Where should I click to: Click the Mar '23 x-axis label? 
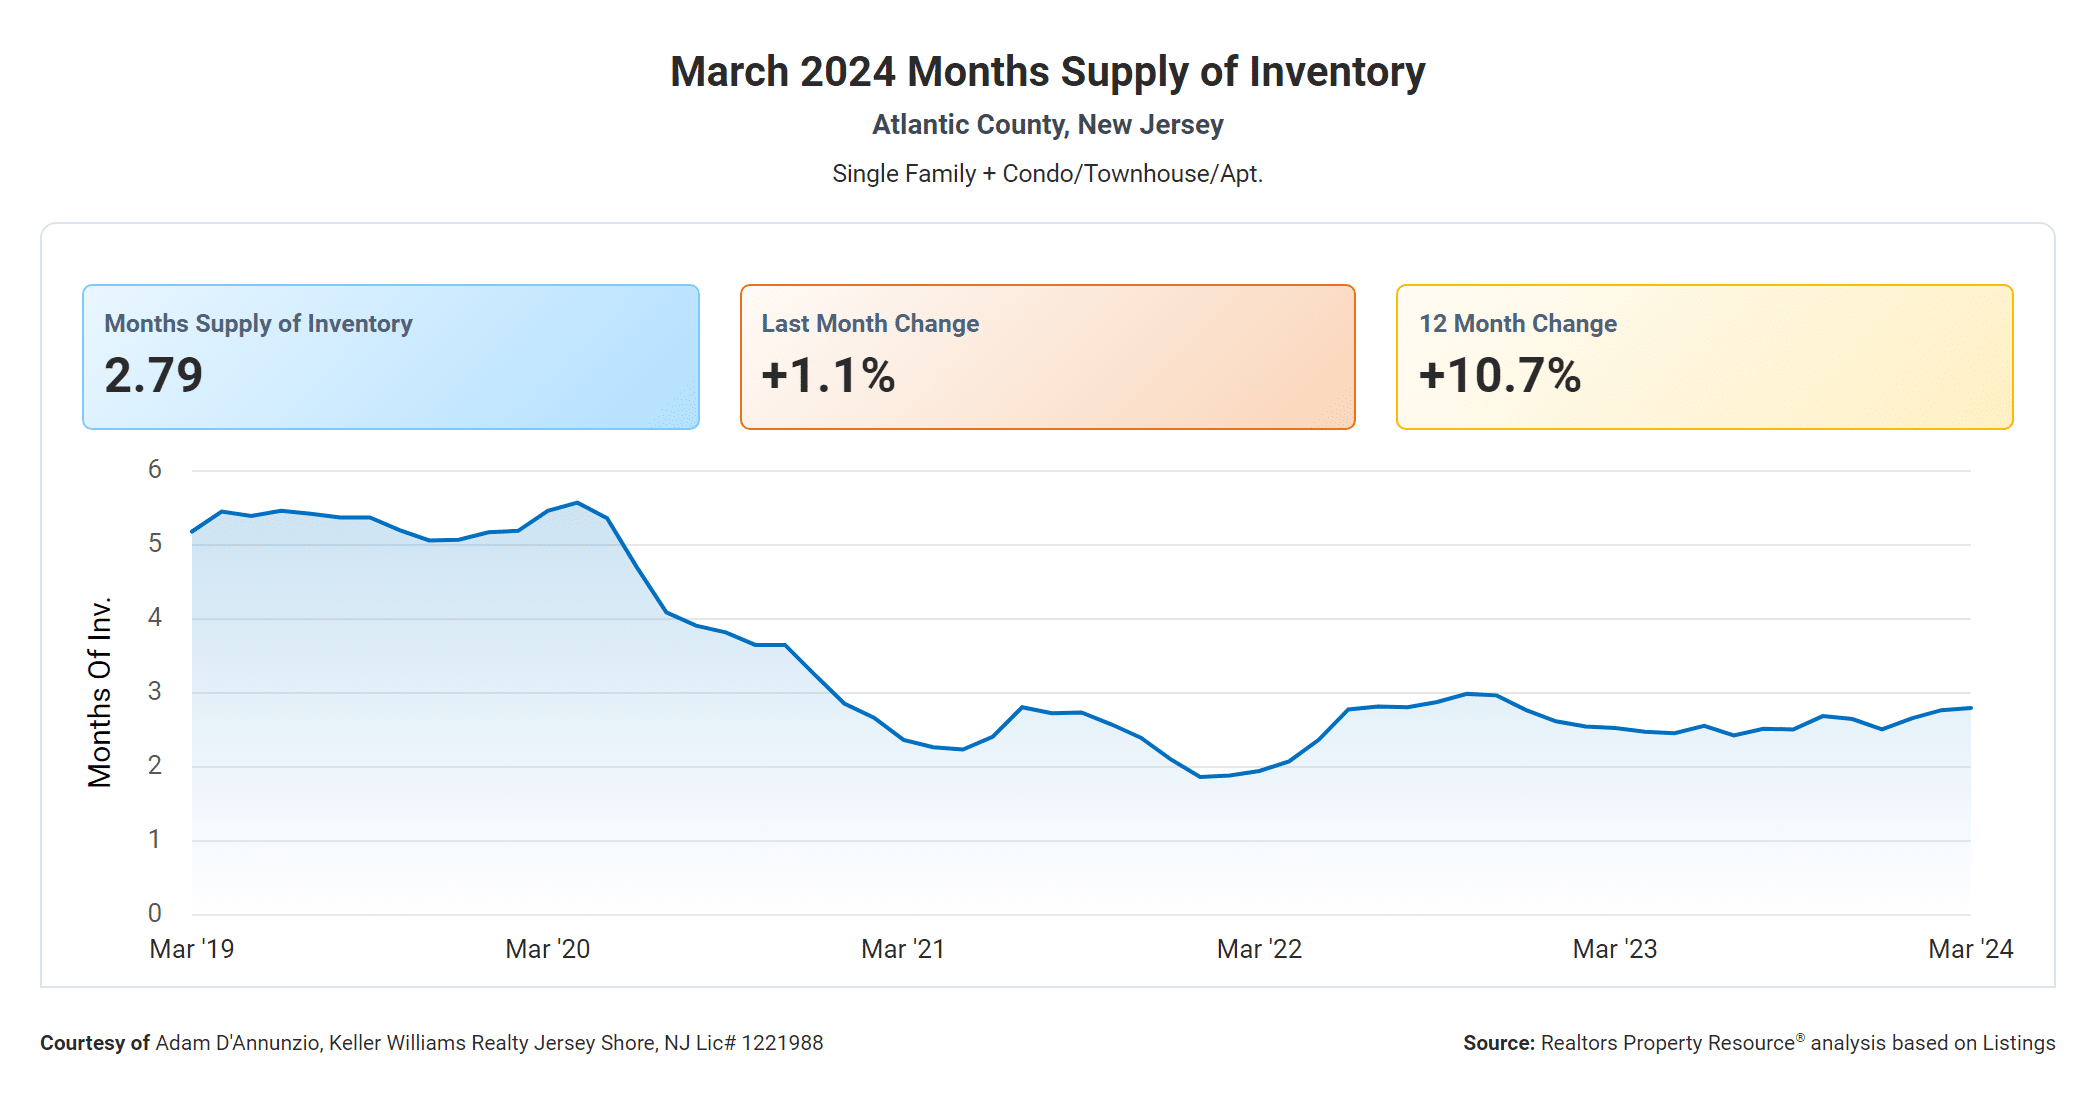coord(1614,949)
